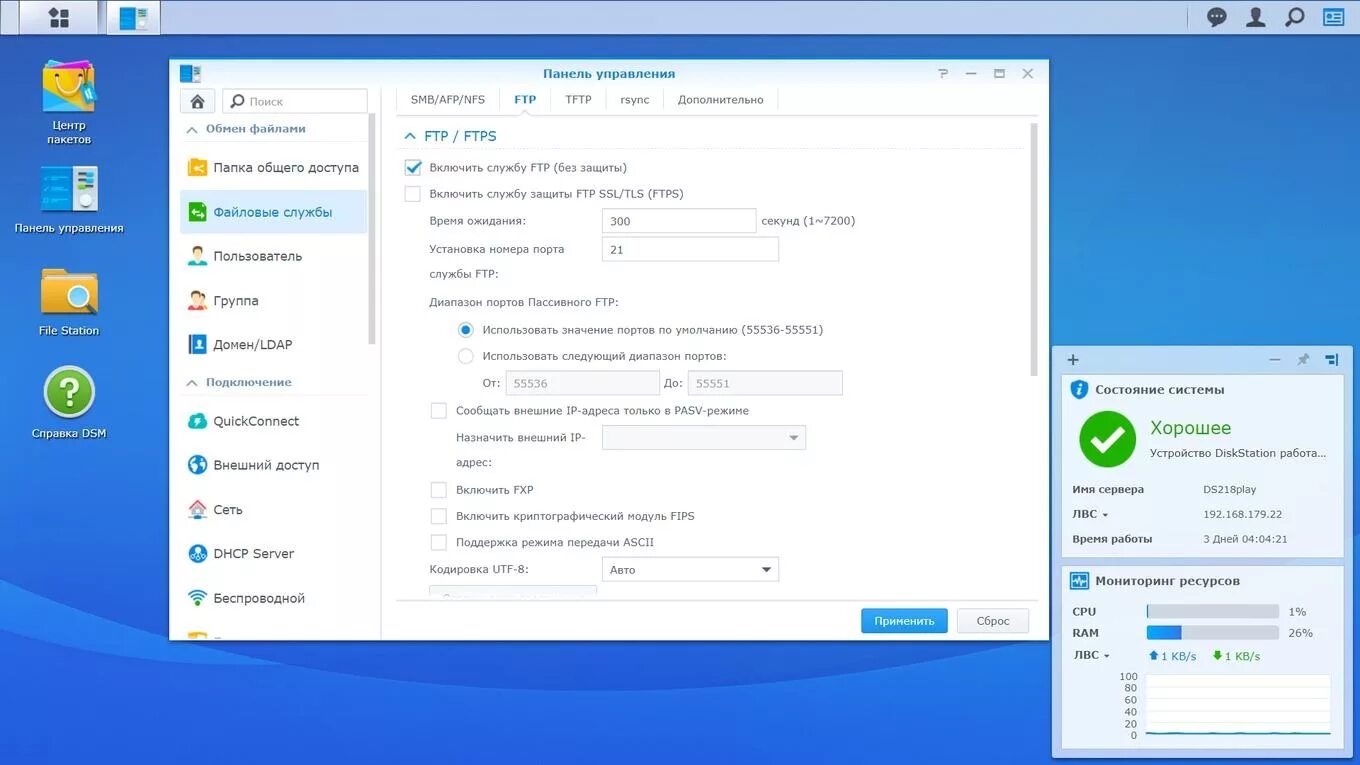Enable ASCII transfer mode support checkbox
Image resolution: width=1360 pixels, height=765 pixels.
coord(439,542)
